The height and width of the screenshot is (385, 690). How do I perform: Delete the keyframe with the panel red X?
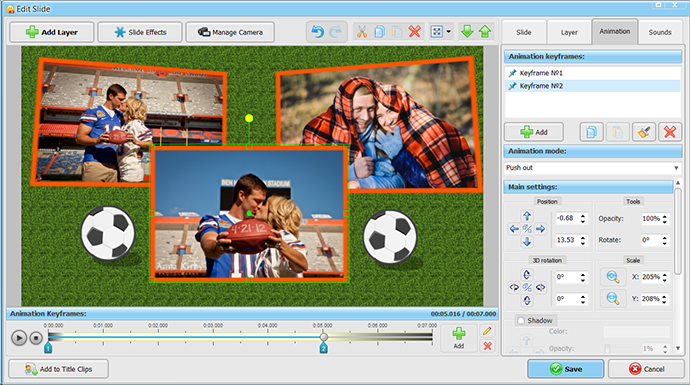[670, 132]
